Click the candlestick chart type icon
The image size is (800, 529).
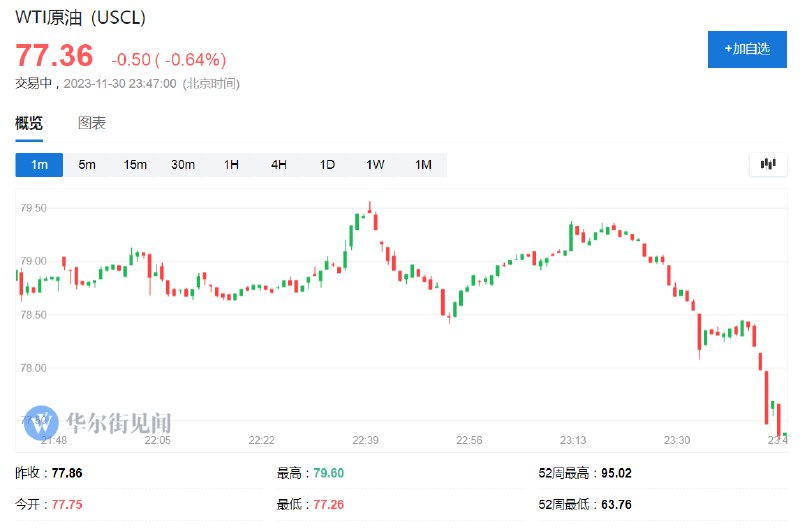coord(768,164)
